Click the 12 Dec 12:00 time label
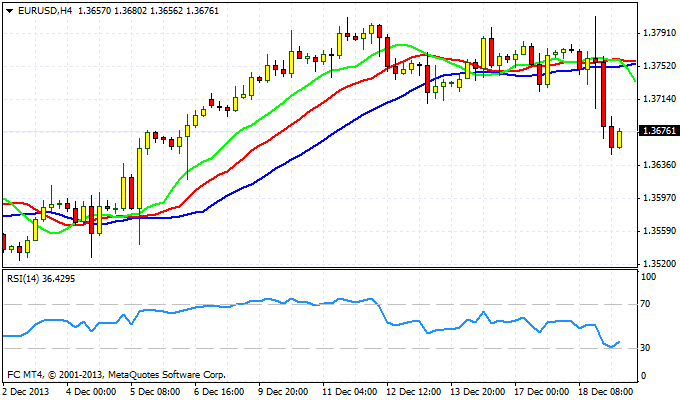The height and width of the screenshot is (400, 680). 414,391
